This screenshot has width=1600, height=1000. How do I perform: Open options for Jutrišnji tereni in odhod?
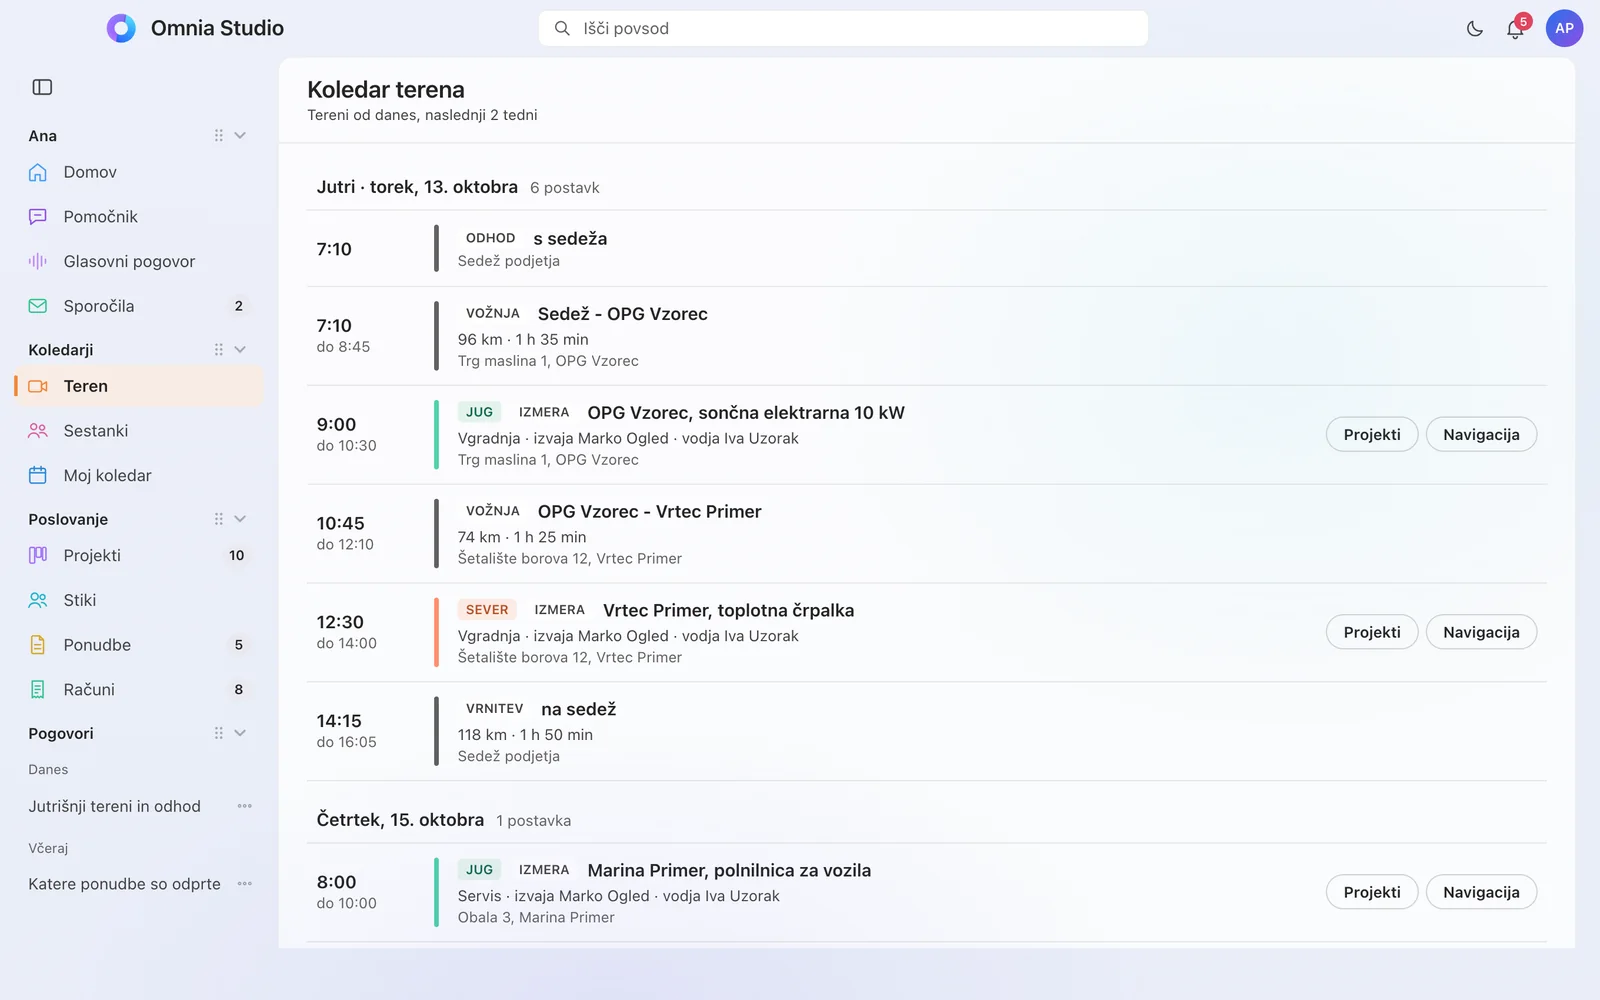(245, 806)
